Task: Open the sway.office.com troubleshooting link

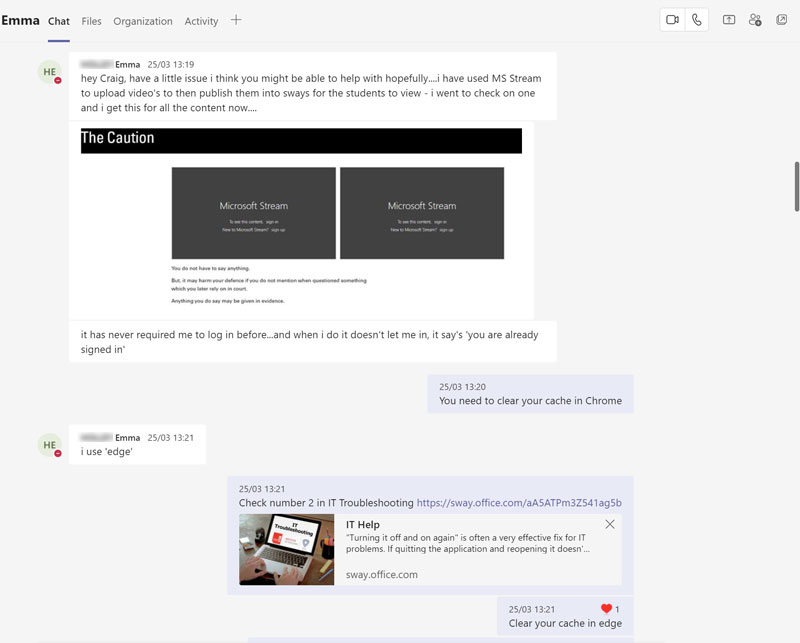Action: [519, 503]
